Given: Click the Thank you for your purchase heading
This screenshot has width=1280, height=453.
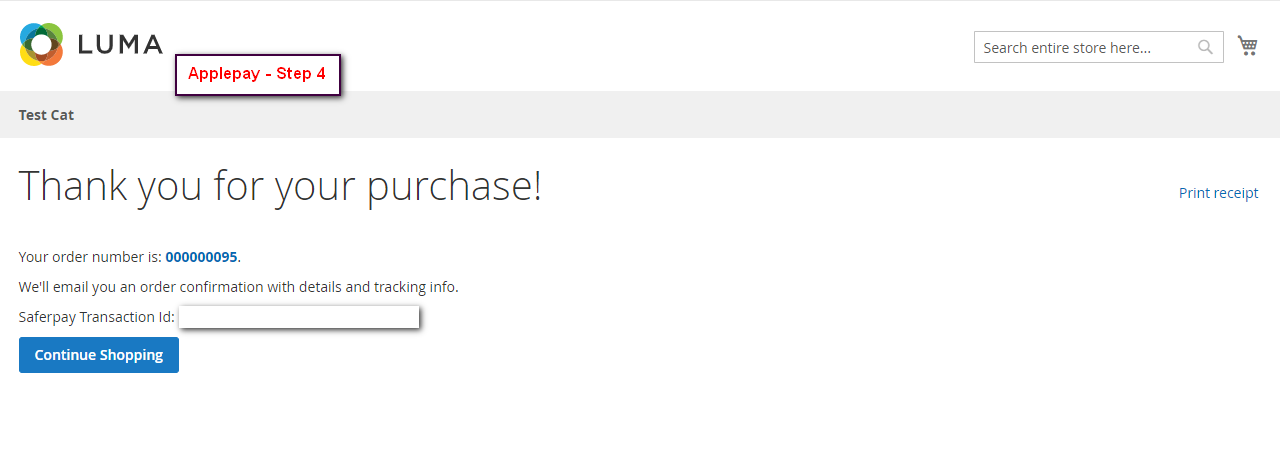Looking at the screenshot, I should pyautogui.click(x=280, y=187).
